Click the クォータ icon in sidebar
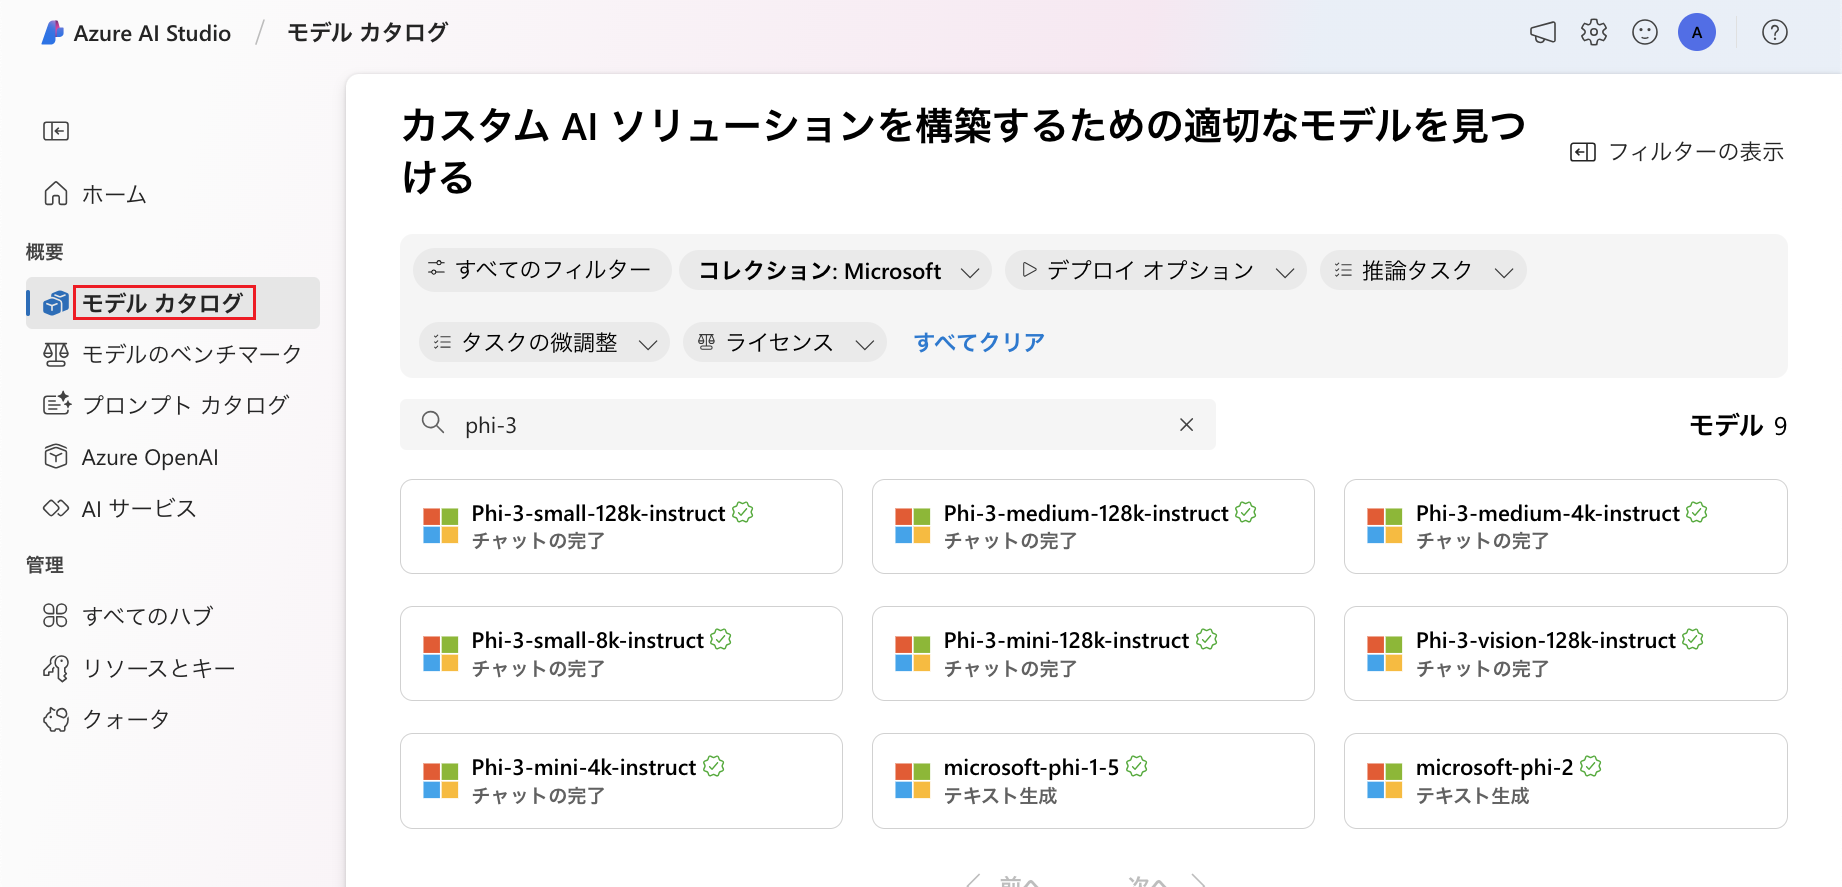 pyautogui.click(x=56, y=719)
